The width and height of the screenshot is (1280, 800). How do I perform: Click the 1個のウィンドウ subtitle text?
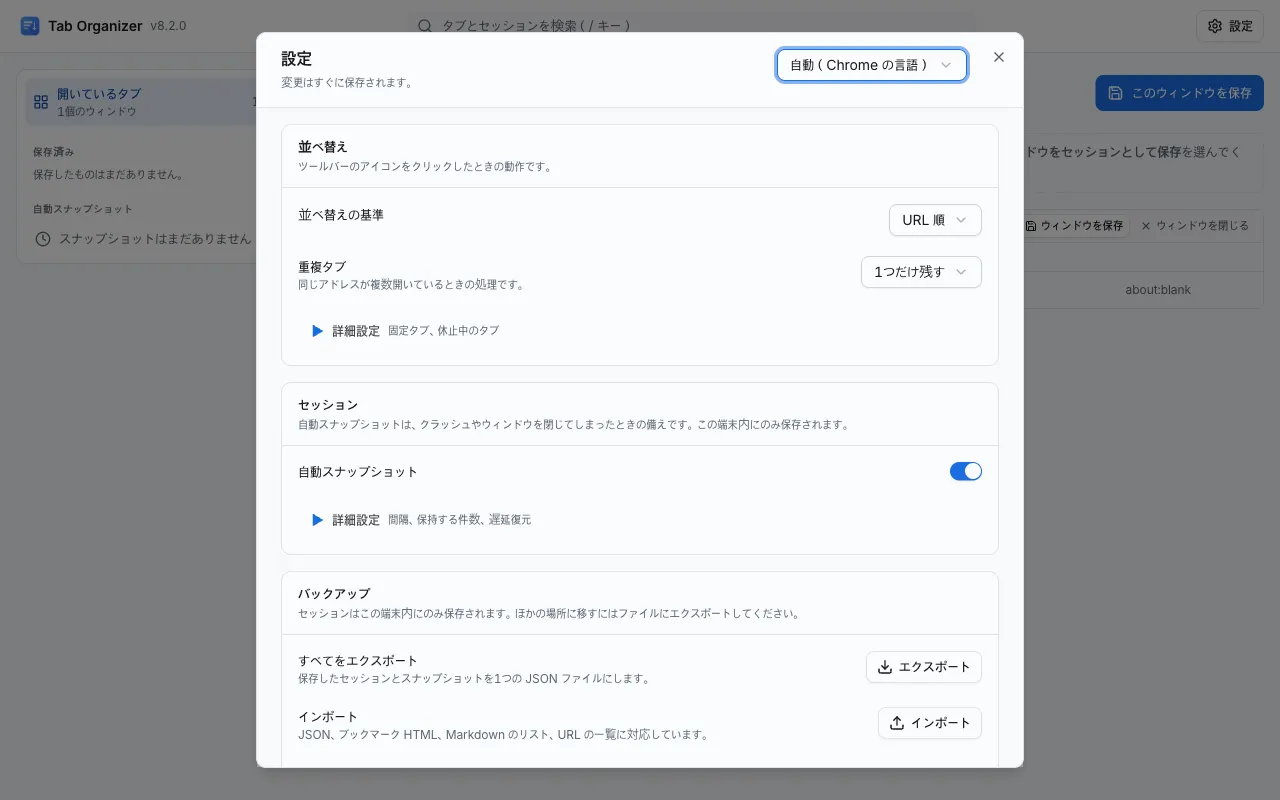coord(97,111)
